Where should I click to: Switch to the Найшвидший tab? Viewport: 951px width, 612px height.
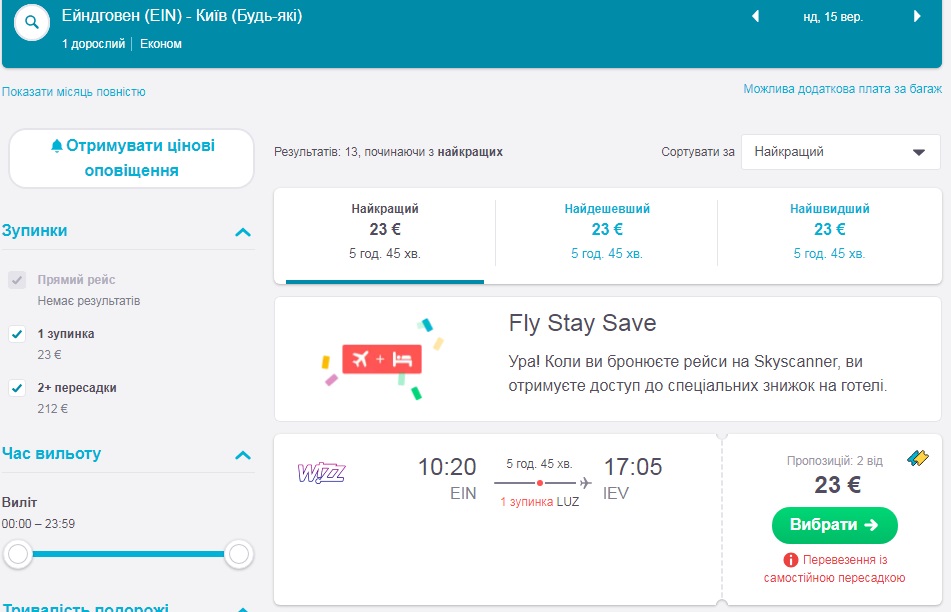pyautogui.click(x=829, y=231)
